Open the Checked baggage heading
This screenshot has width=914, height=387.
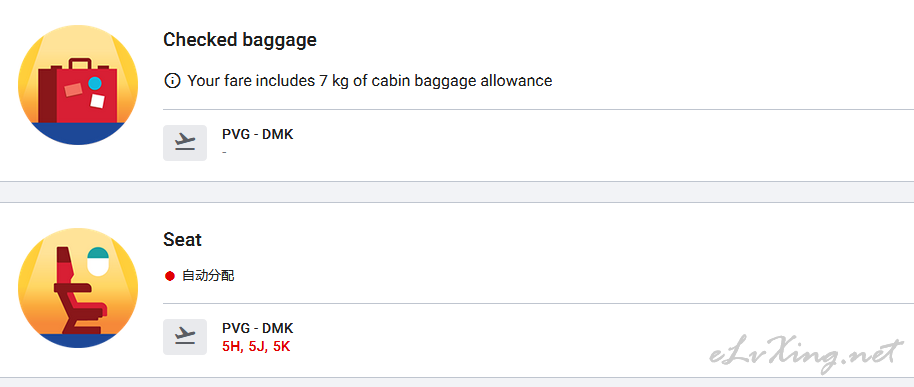tap(240, 40)
